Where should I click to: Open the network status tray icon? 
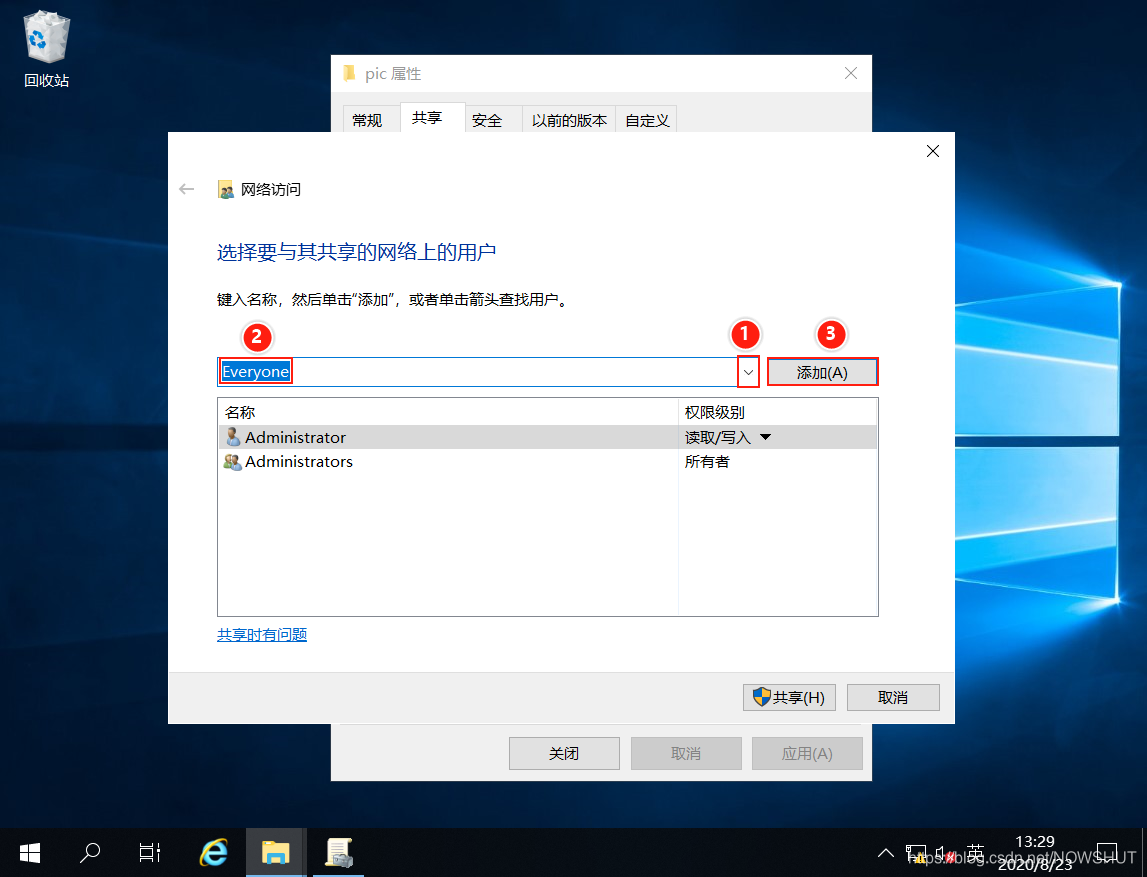(916, 852)
